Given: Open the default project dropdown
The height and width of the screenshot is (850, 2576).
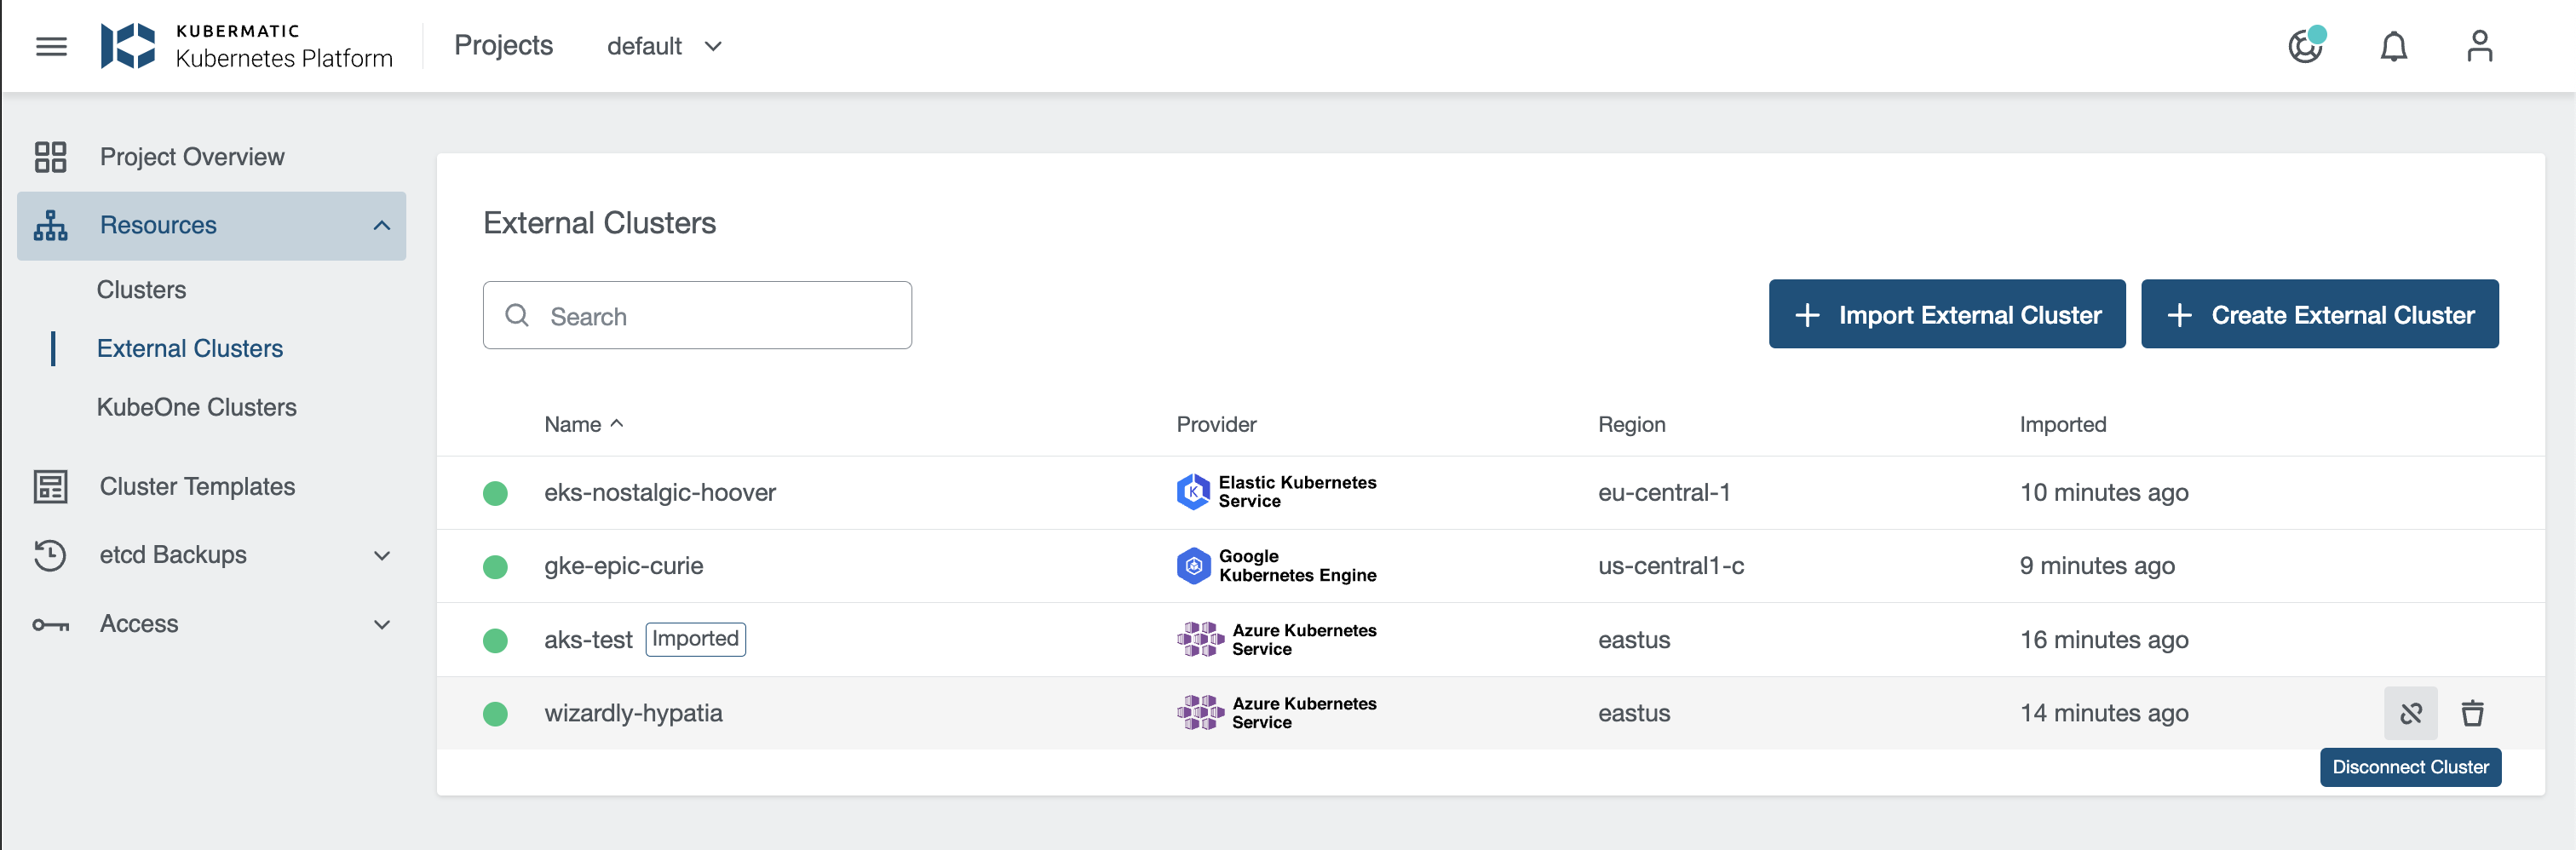Looking at the screenshot, I should tap(664, 46).
